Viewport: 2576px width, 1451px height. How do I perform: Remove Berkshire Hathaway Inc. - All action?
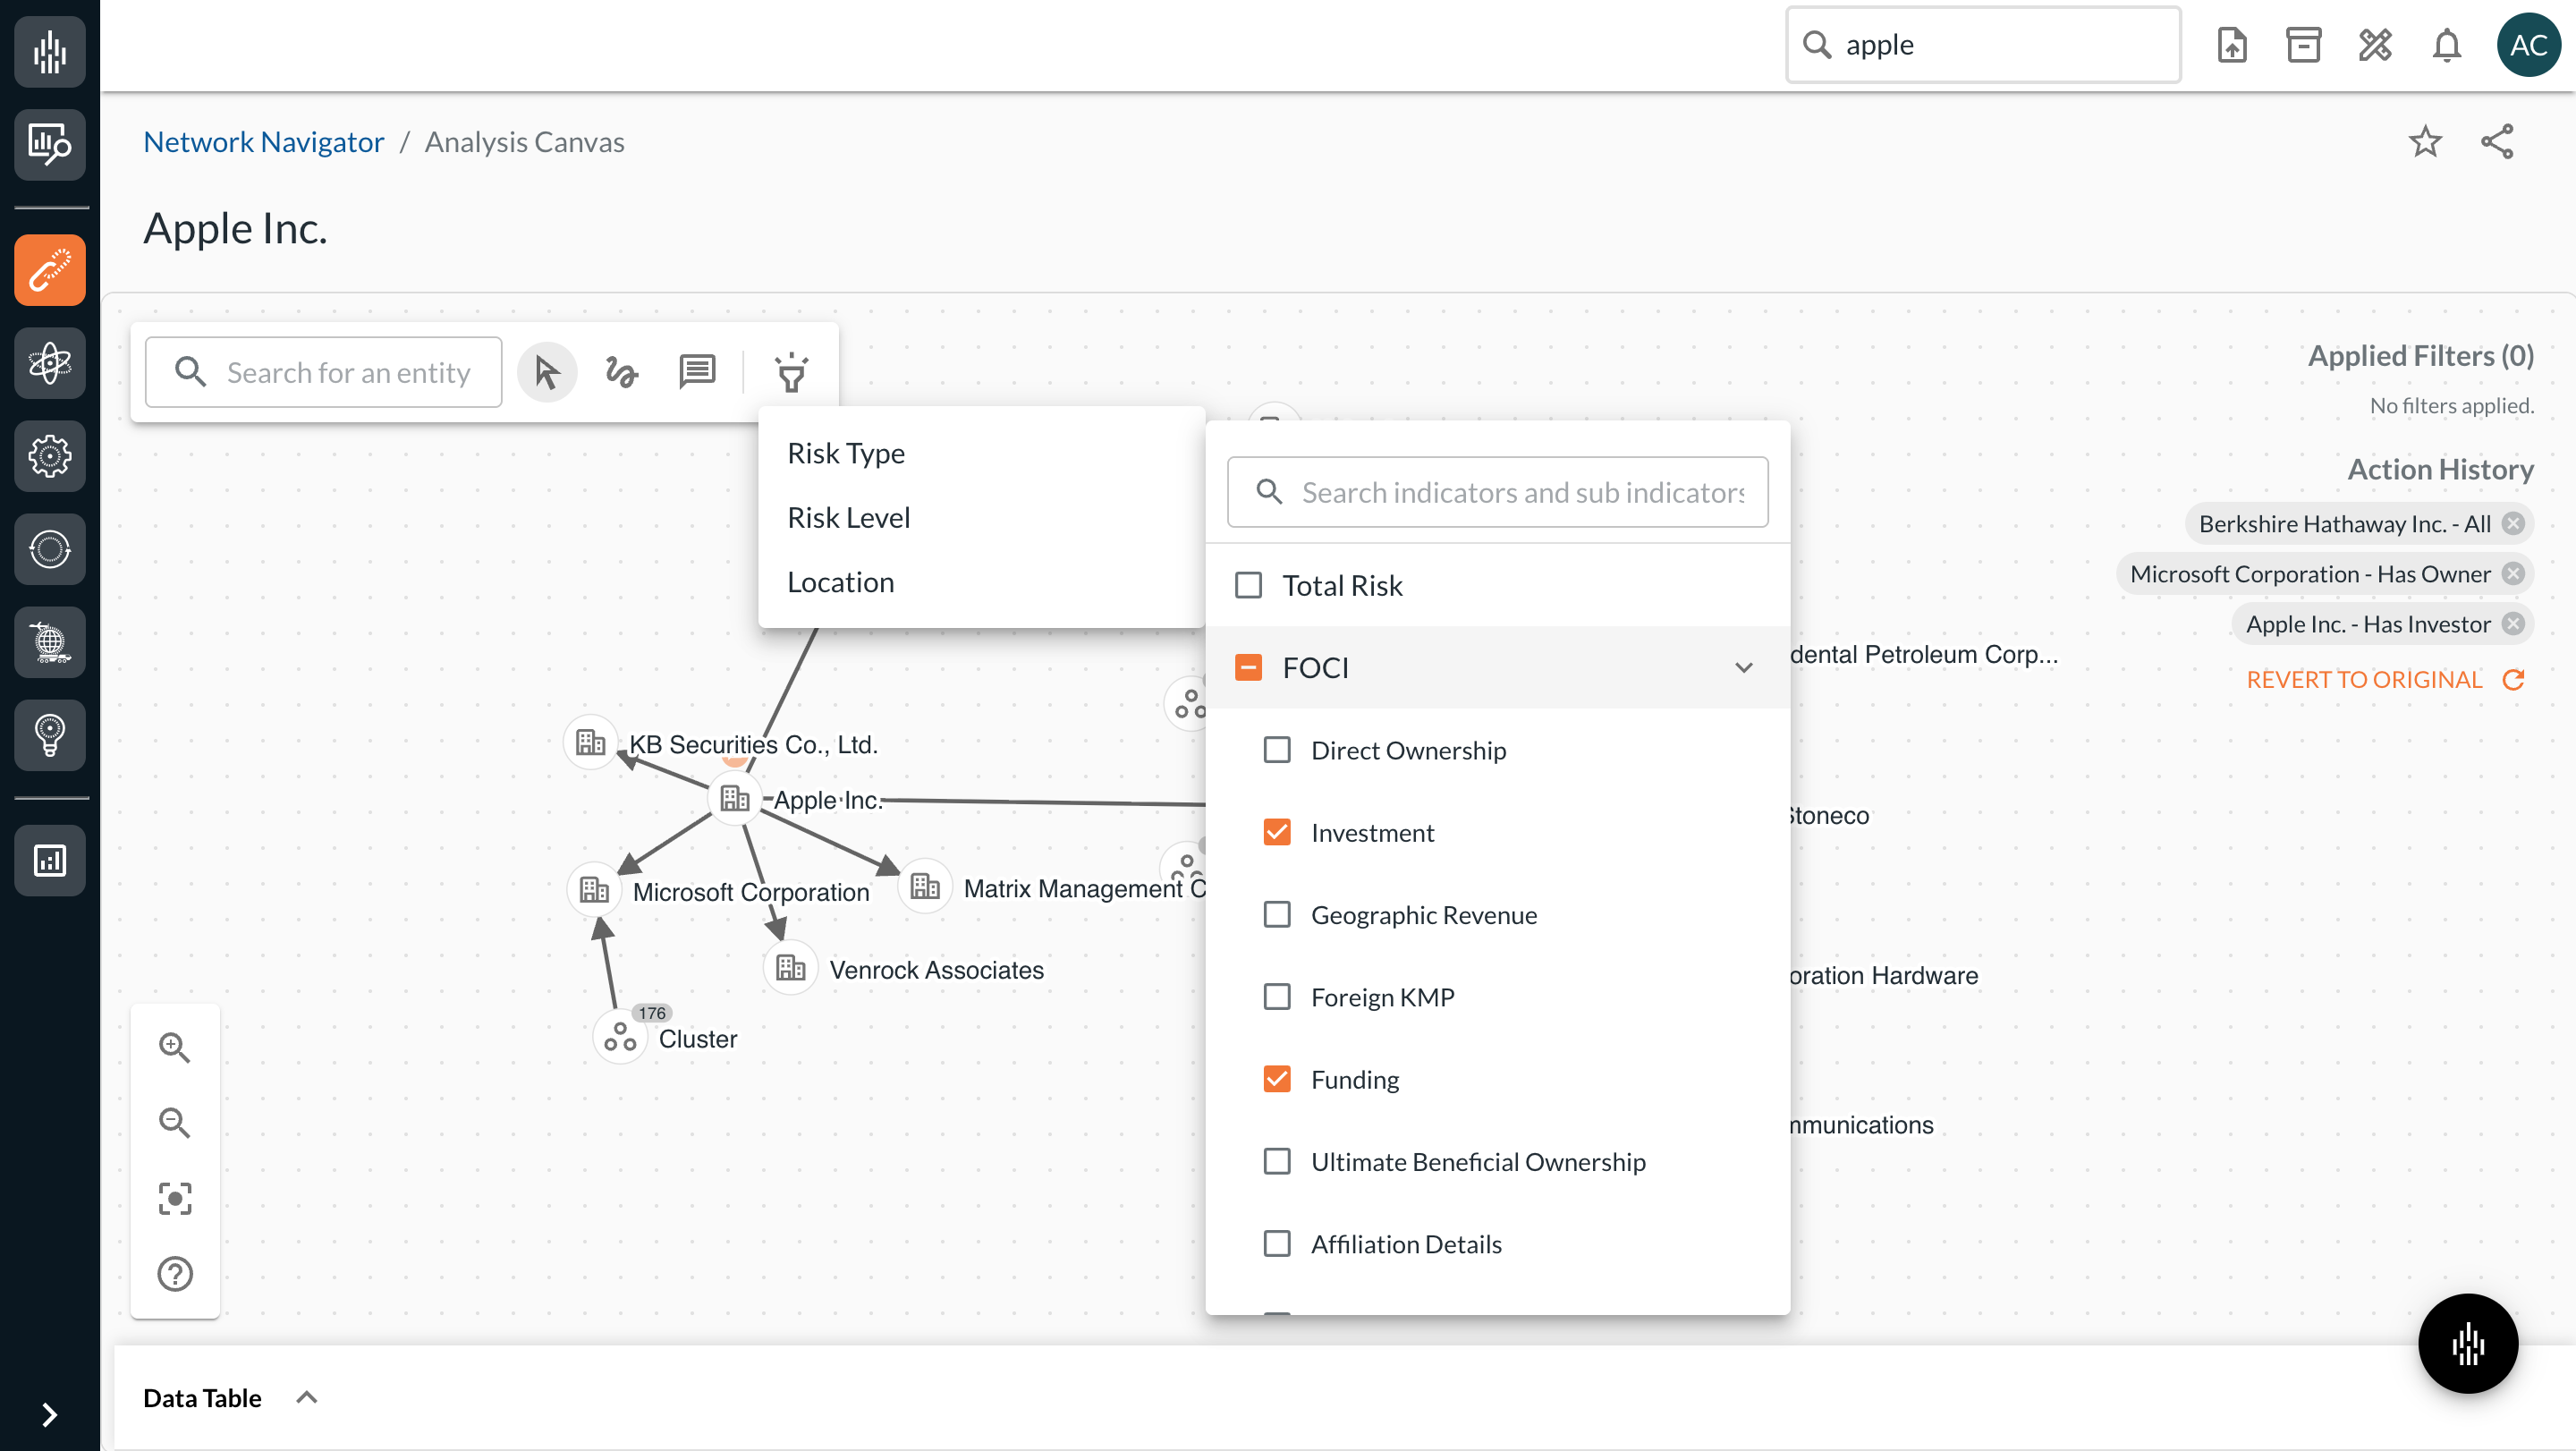coord(2513,523)
